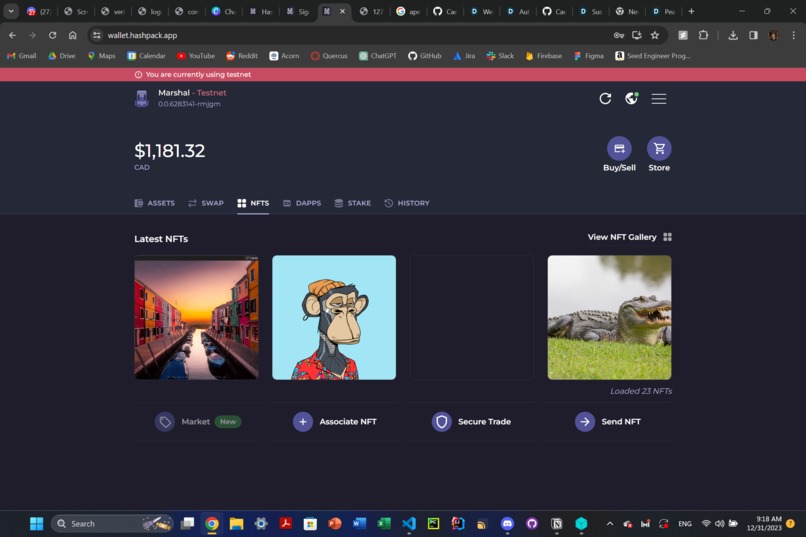Click the install app icon in address bar
This screenshot has width=806, height=537.
pos(637,35)
